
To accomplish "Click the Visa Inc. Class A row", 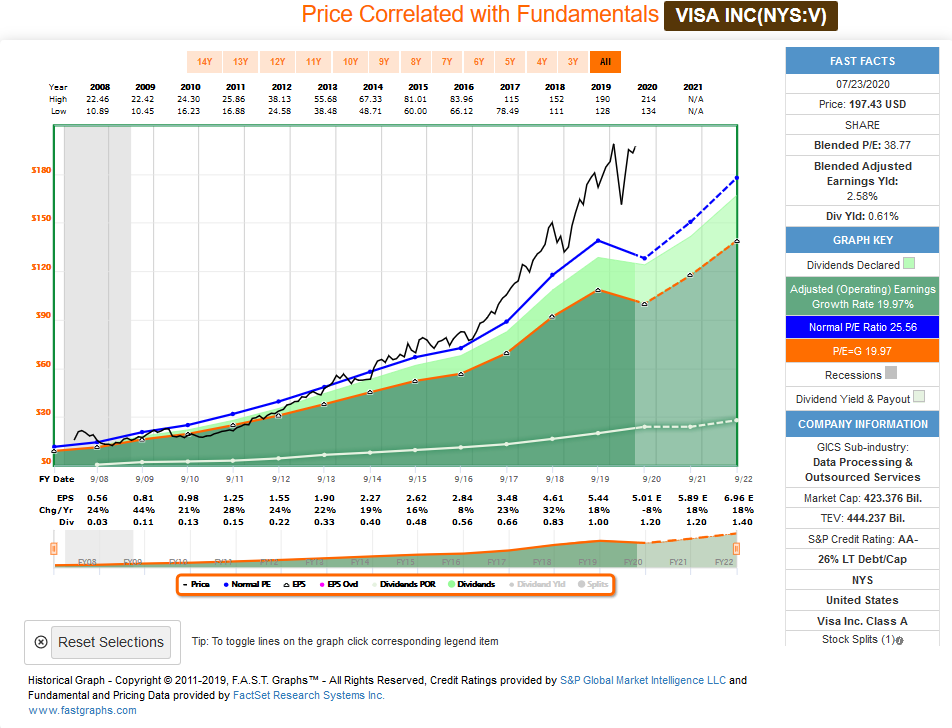I will pos(862,621).
